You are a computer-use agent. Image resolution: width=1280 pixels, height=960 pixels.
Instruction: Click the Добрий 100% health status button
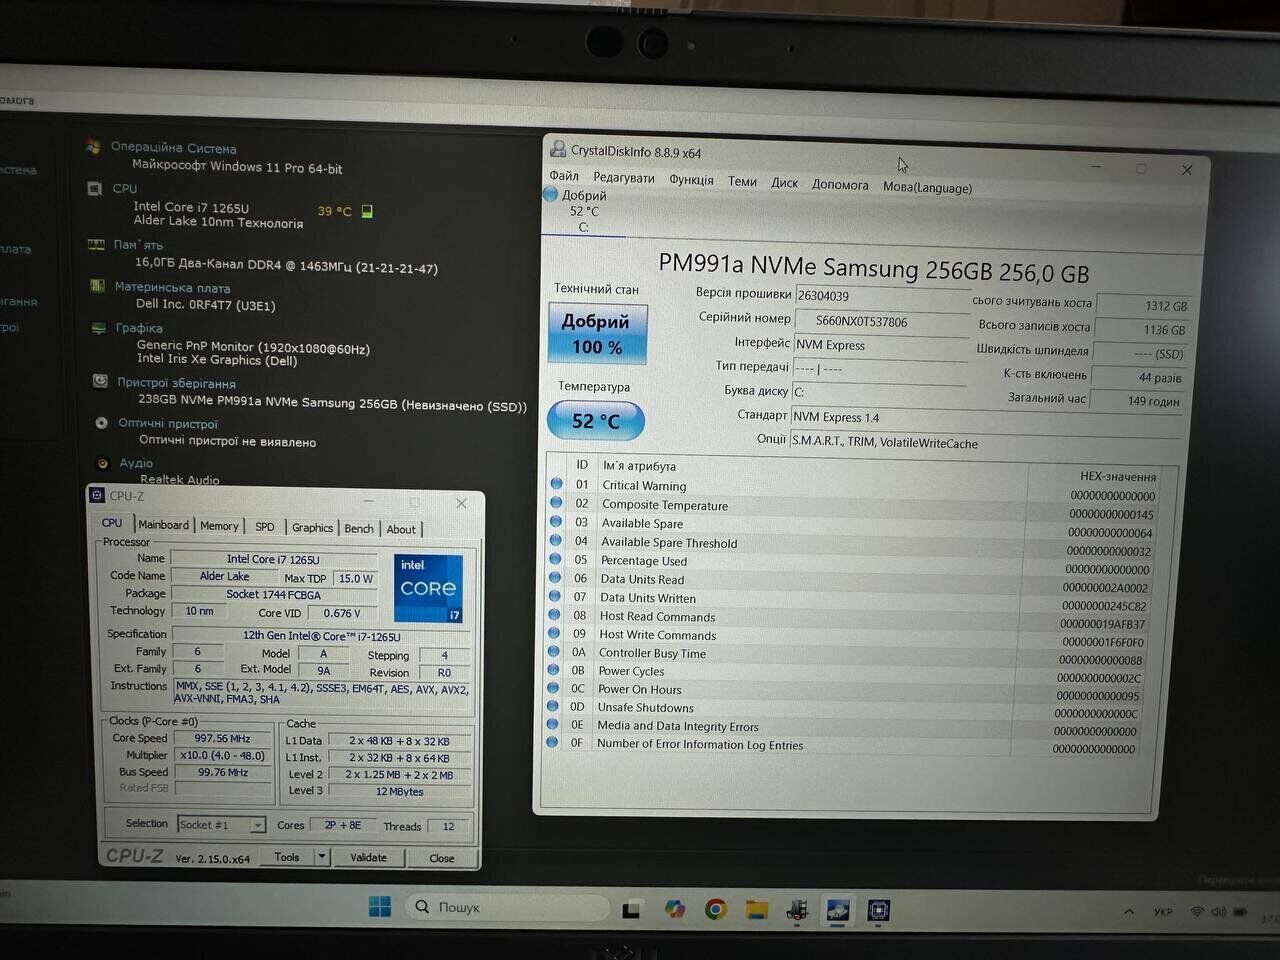coord(596,334)
